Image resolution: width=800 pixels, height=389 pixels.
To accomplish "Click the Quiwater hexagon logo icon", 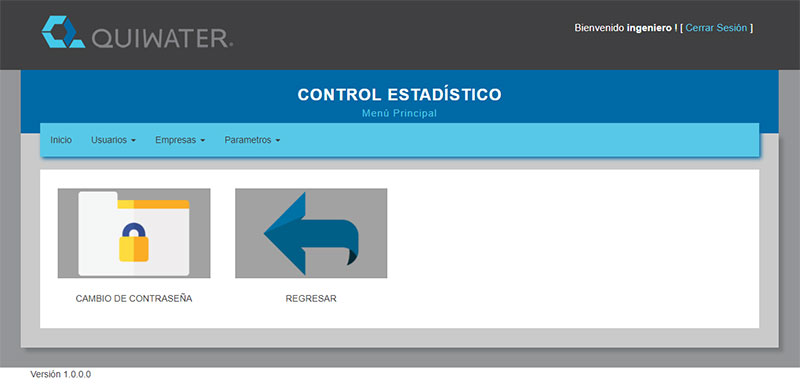I will pos(63,32).
